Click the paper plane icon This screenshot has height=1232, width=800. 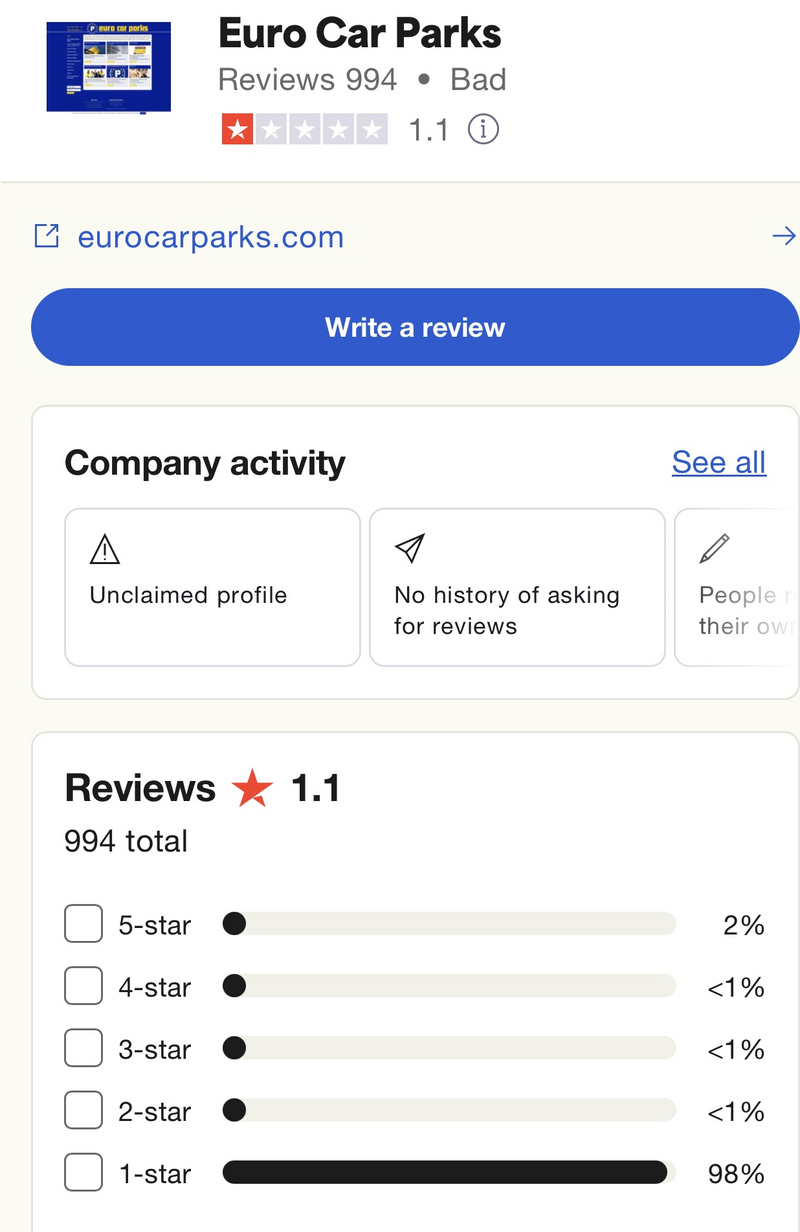click(409, 548)
